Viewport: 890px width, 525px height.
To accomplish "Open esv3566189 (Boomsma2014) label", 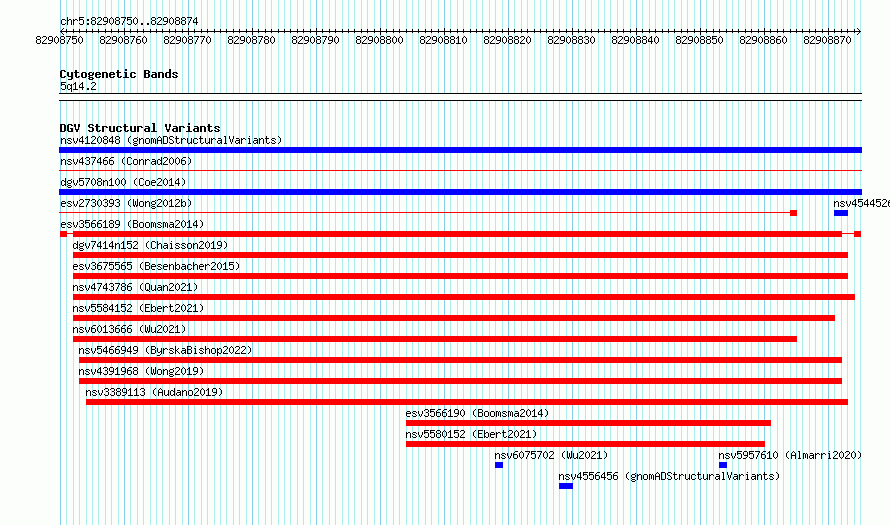I will [132, 224].
